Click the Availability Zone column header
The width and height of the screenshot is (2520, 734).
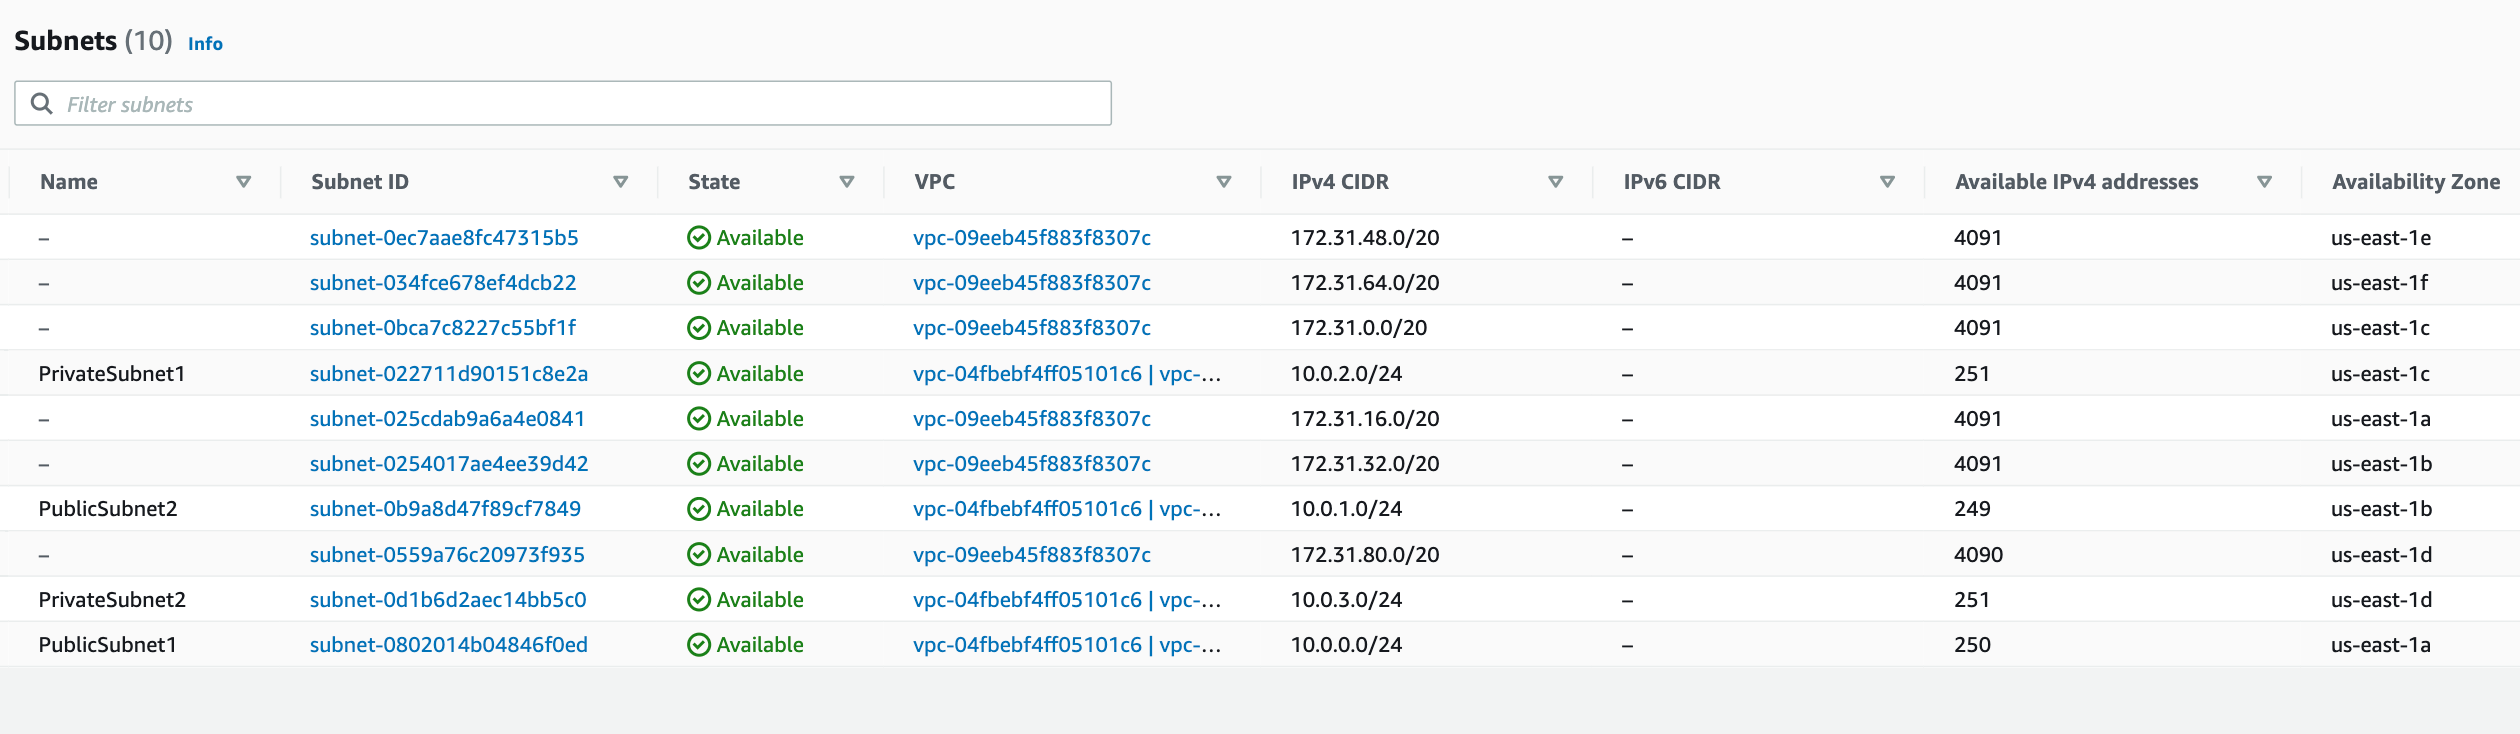click(2415, 182)
